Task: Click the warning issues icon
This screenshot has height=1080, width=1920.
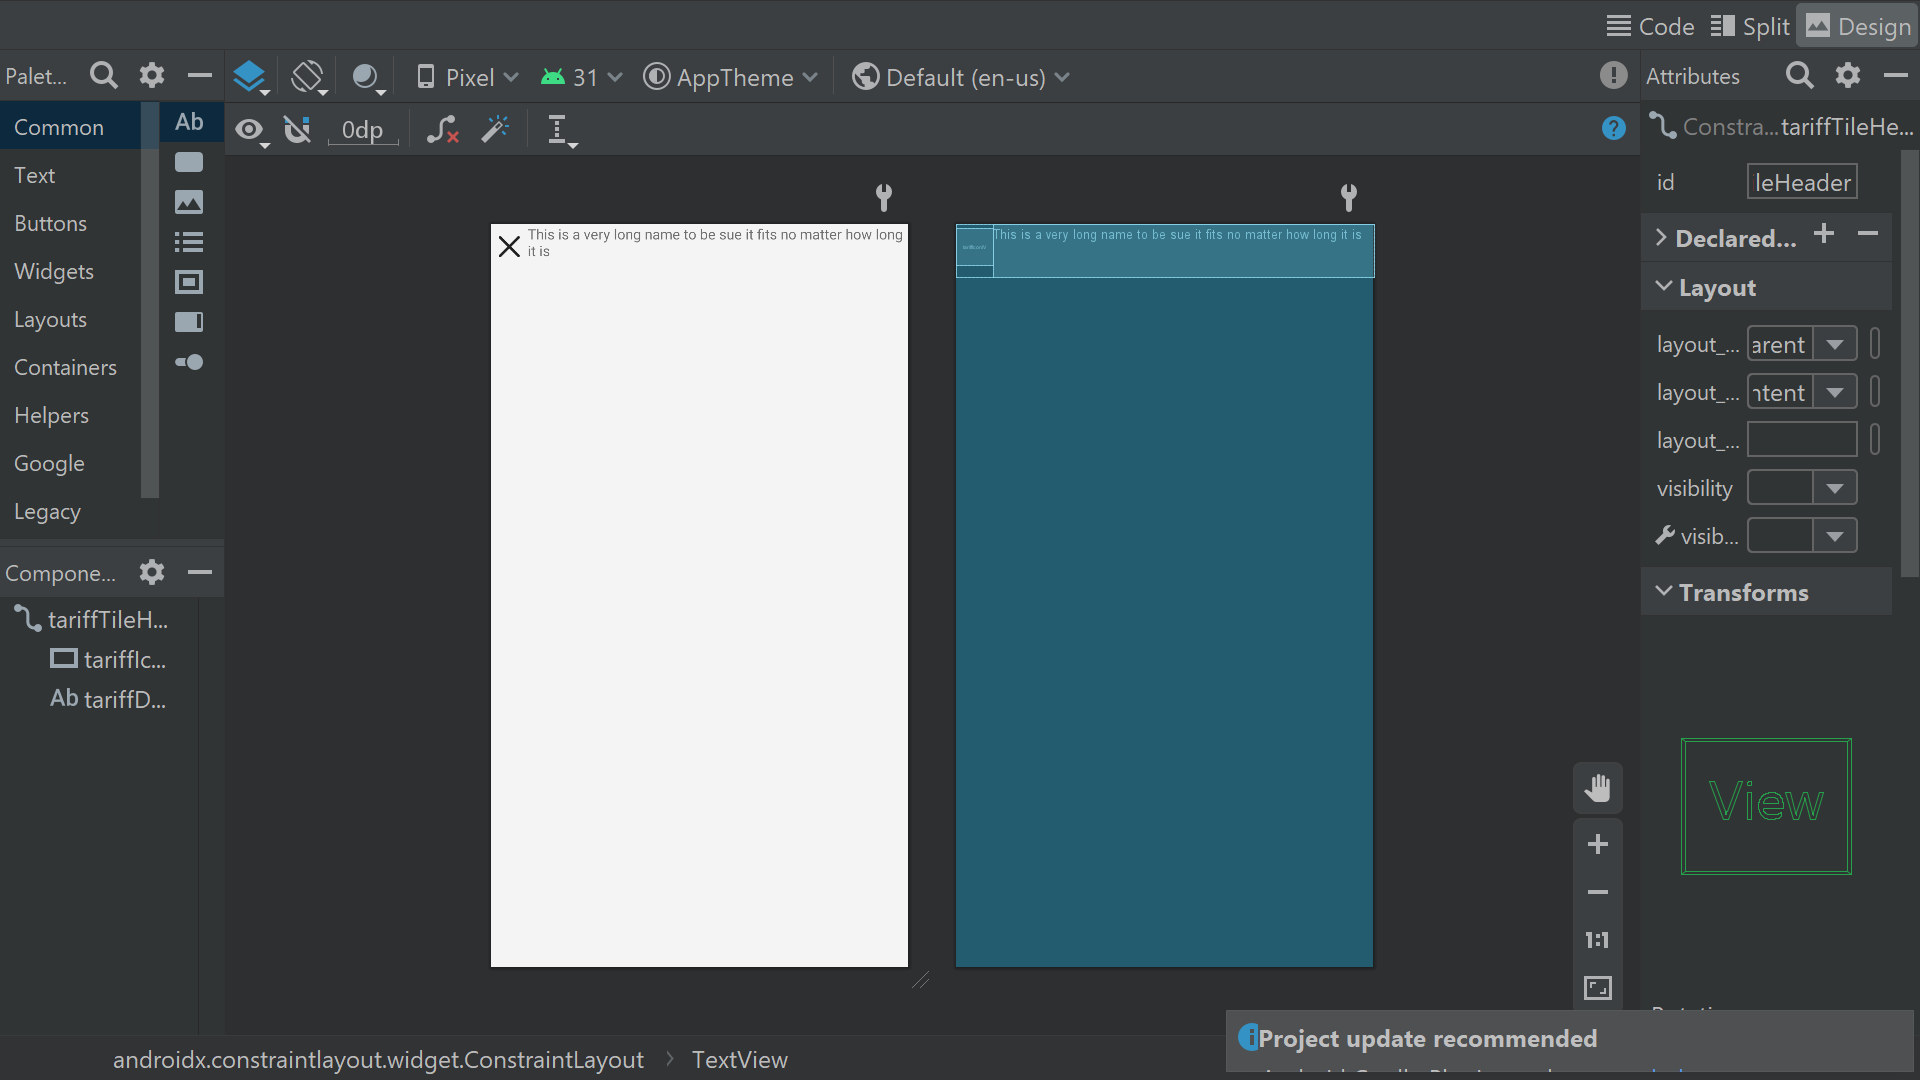Action: (x=1613, y=76)
